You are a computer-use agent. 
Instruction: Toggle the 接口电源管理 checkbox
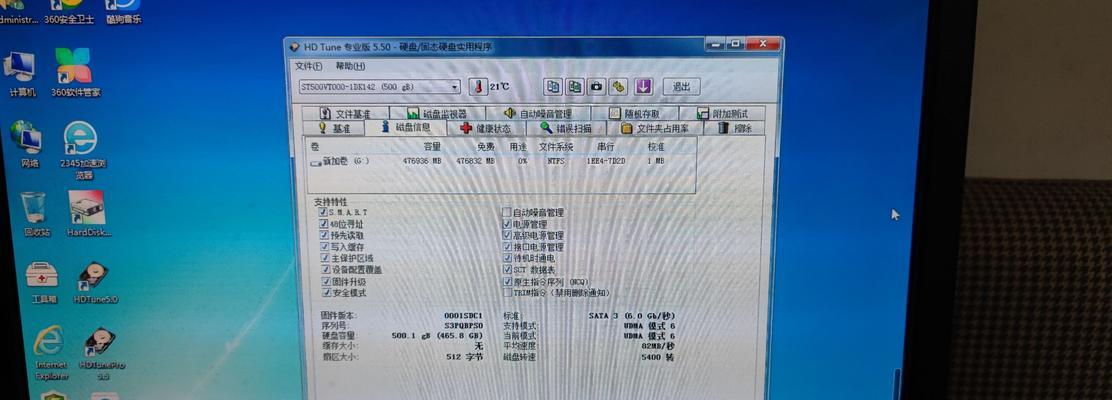point(506,247)
